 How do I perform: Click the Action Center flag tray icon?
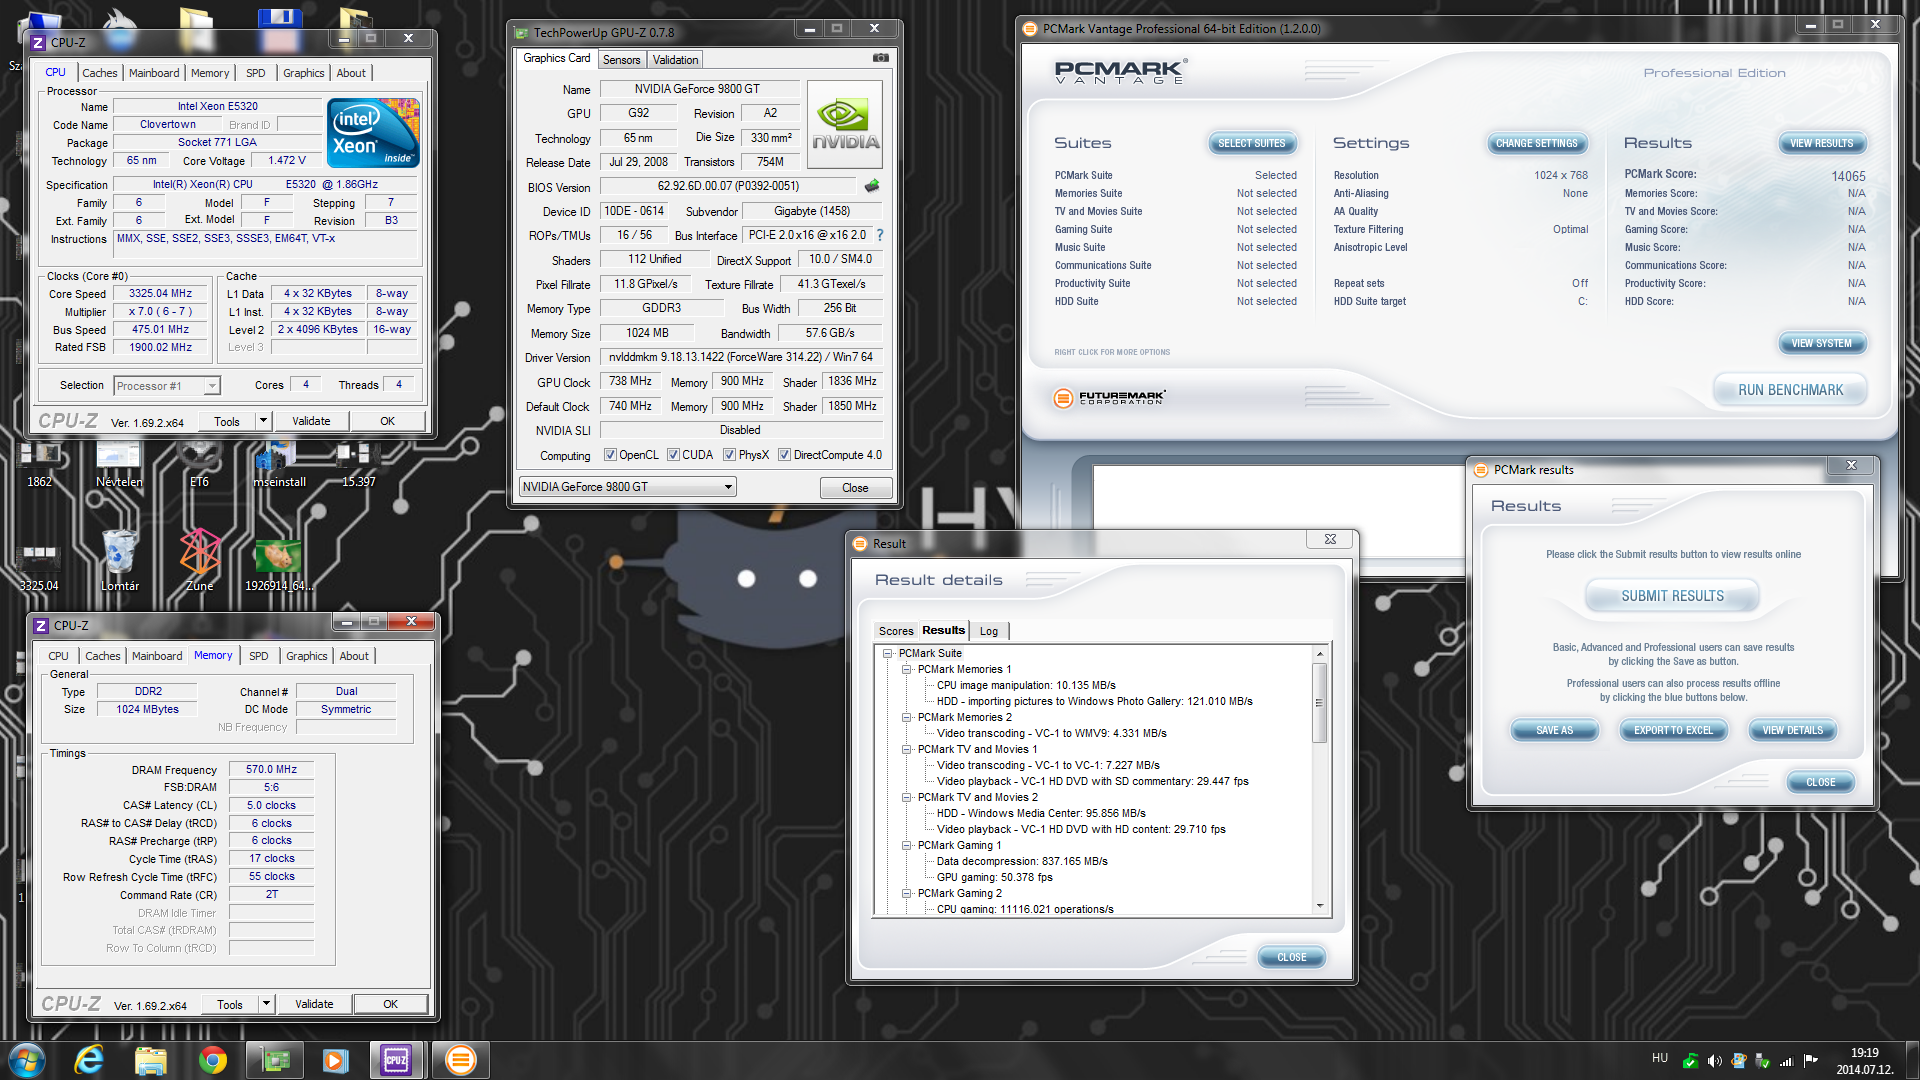(1810, 1060)
